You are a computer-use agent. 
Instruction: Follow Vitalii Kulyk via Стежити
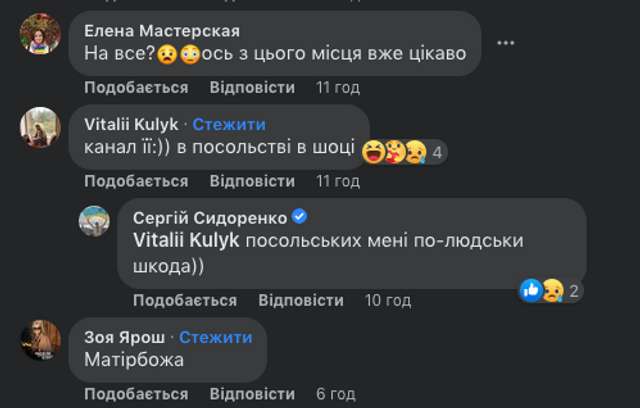click(x=229, y=124)
